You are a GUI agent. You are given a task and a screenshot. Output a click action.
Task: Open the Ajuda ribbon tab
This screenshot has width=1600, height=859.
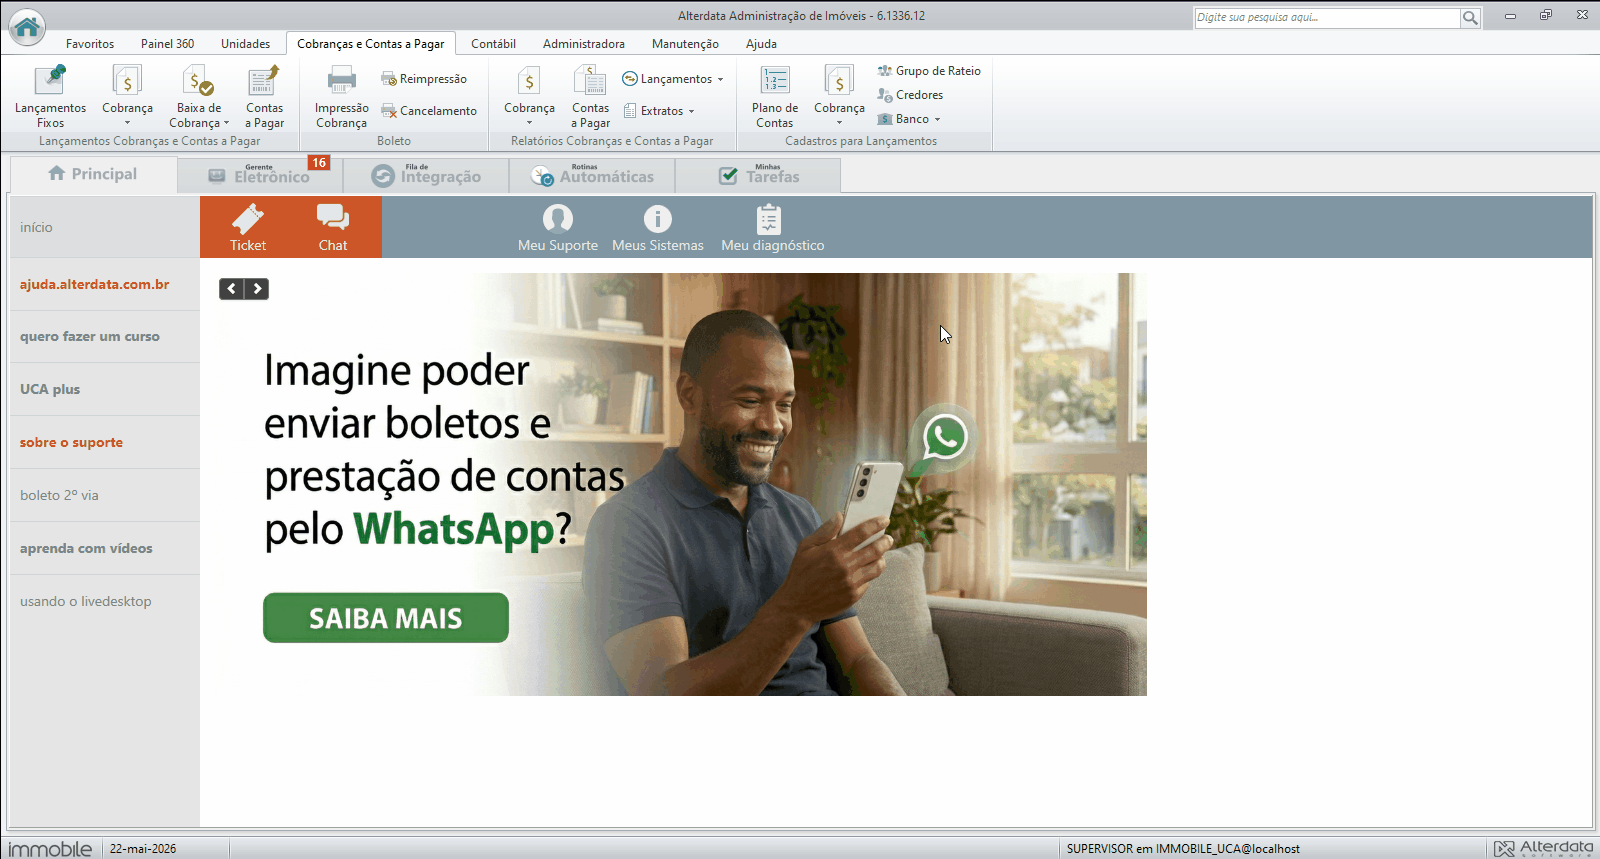[761, 44]
